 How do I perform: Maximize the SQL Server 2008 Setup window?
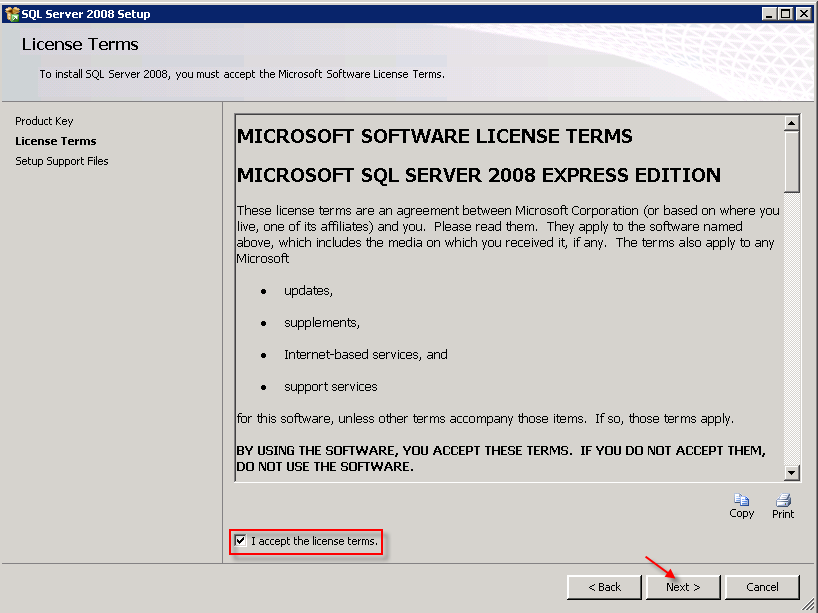tap(785, 14)
